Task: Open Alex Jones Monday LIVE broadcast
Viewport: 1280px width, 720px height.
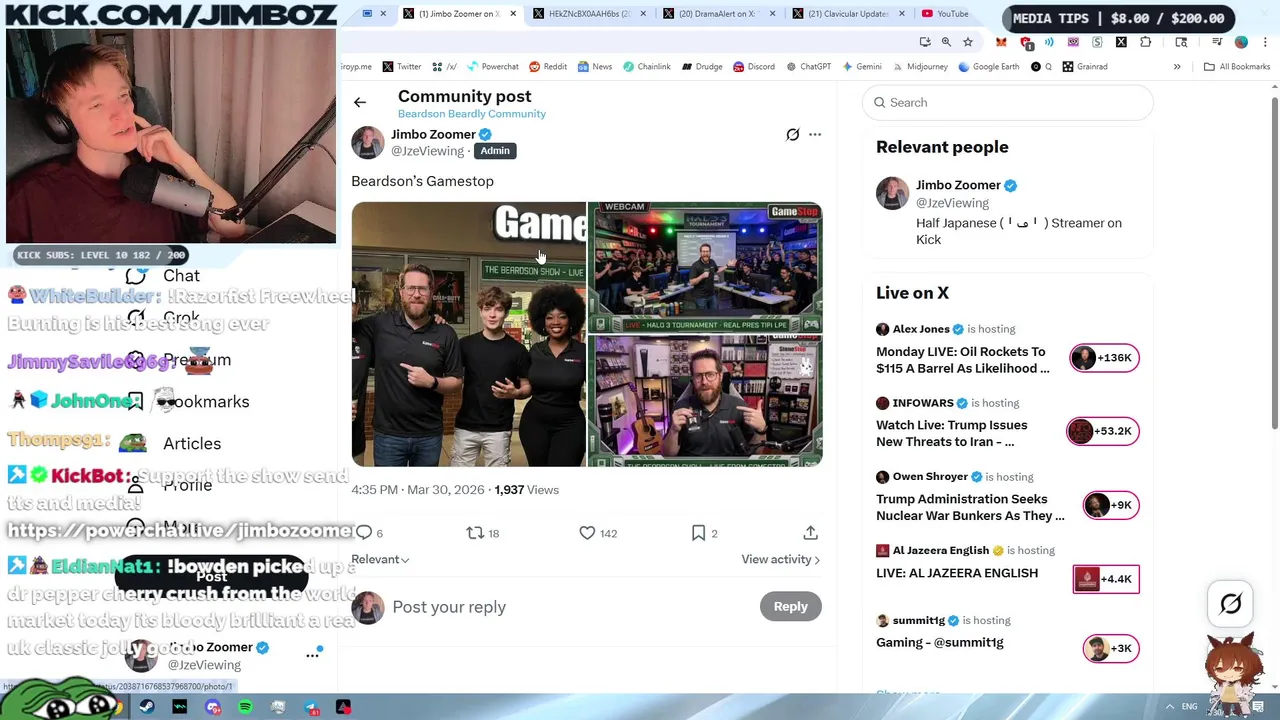Action: pyautogui.click(x=1007, y=349)
